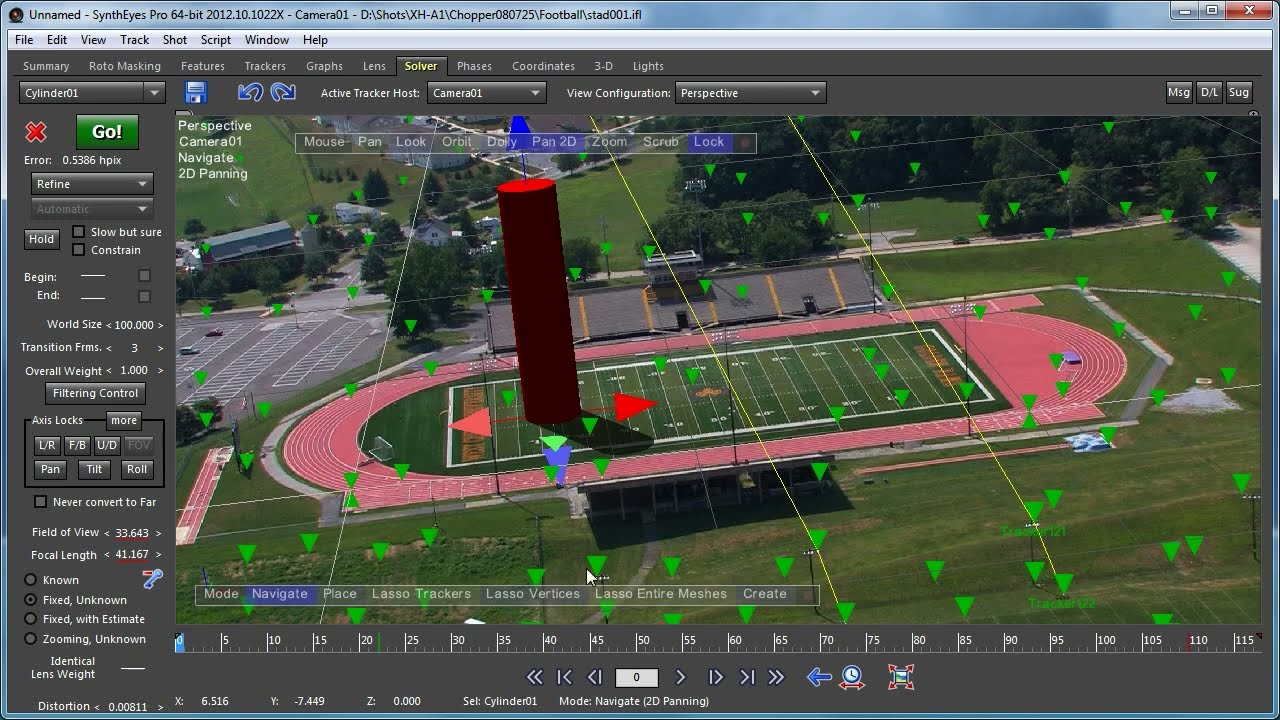Screen dimensions: 1280x720
Task: Open the View Configuration Perspective dropdown
Action: point(750,93)
